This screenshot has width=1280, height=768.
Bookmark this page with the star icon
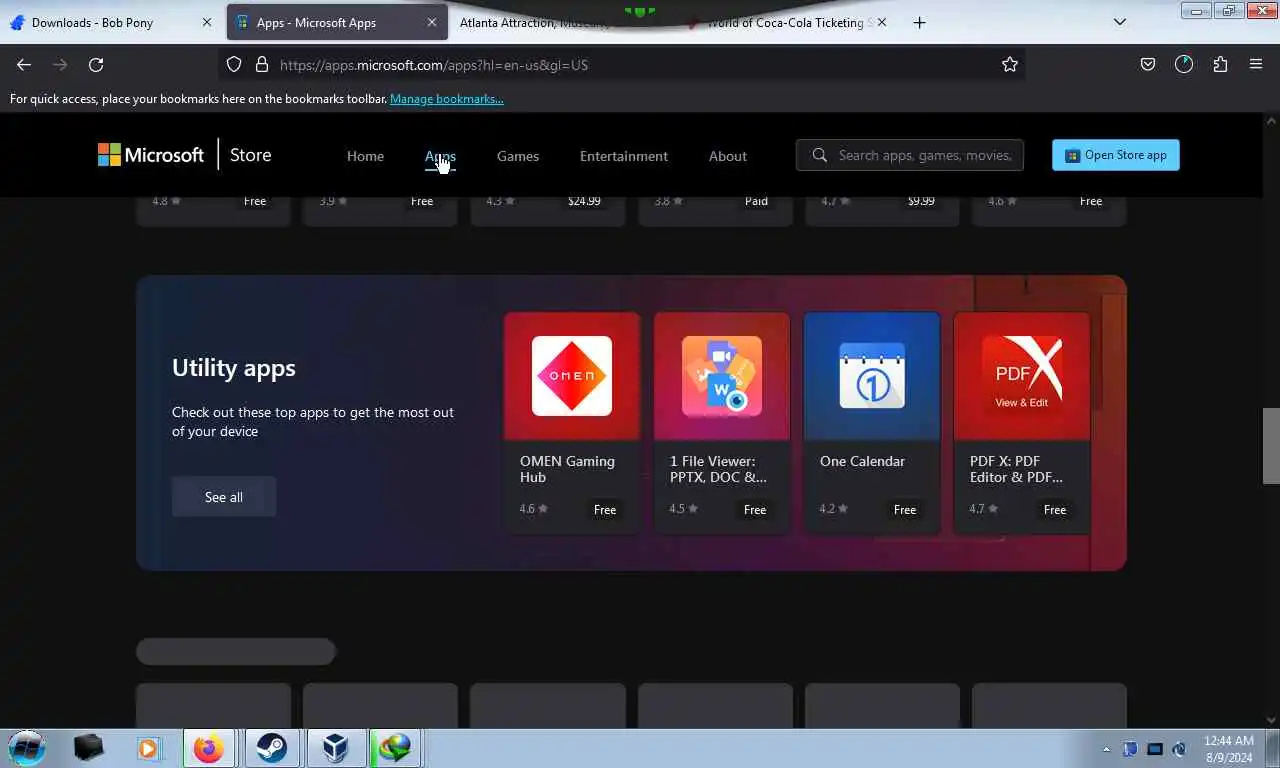click(1010, 64)
